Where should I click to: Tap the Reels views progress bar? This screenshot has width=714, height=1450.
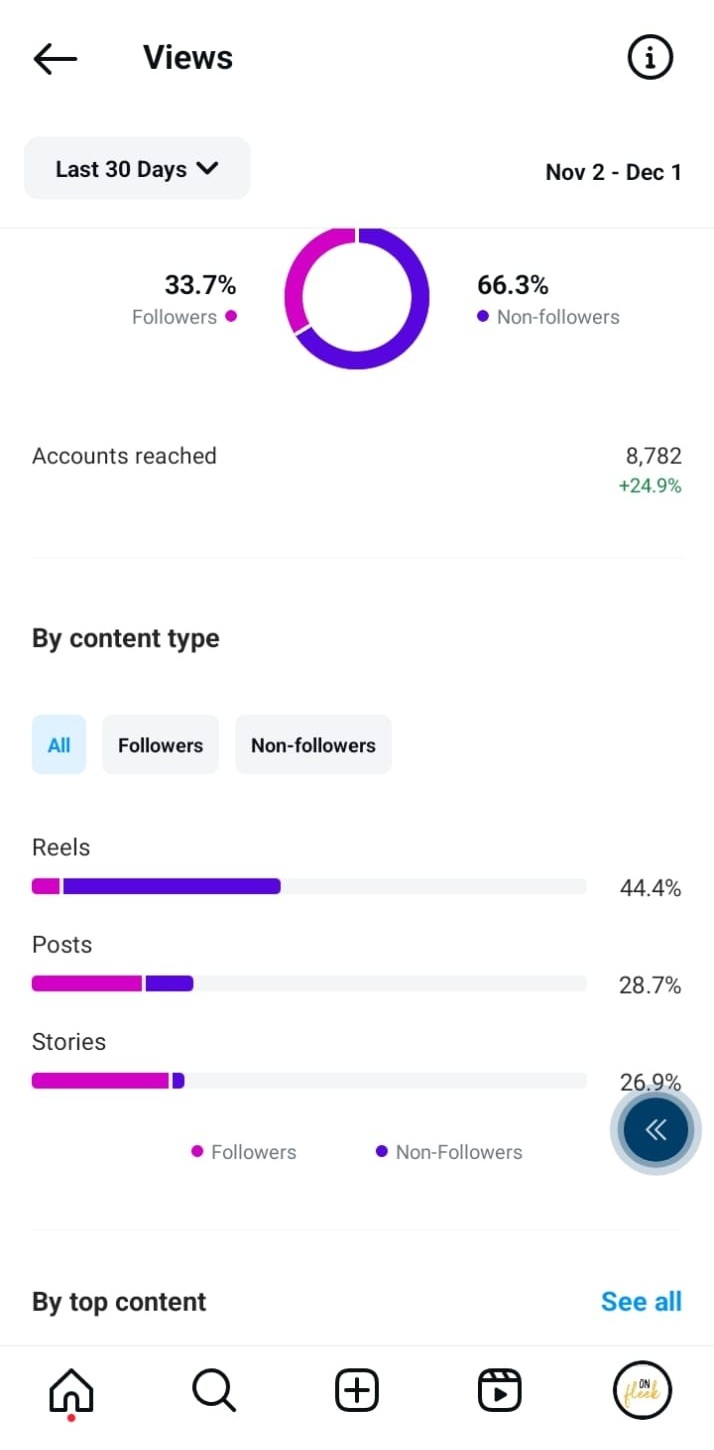point(308,886)
